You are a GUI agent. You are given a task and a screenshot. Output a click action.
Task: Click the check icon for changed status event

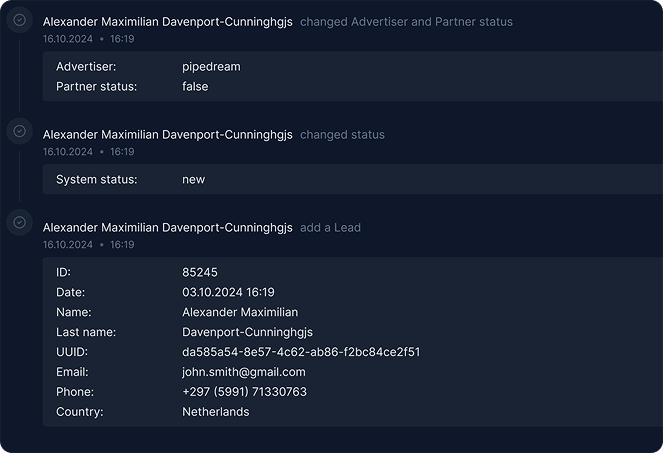click(x=19, y=131)
